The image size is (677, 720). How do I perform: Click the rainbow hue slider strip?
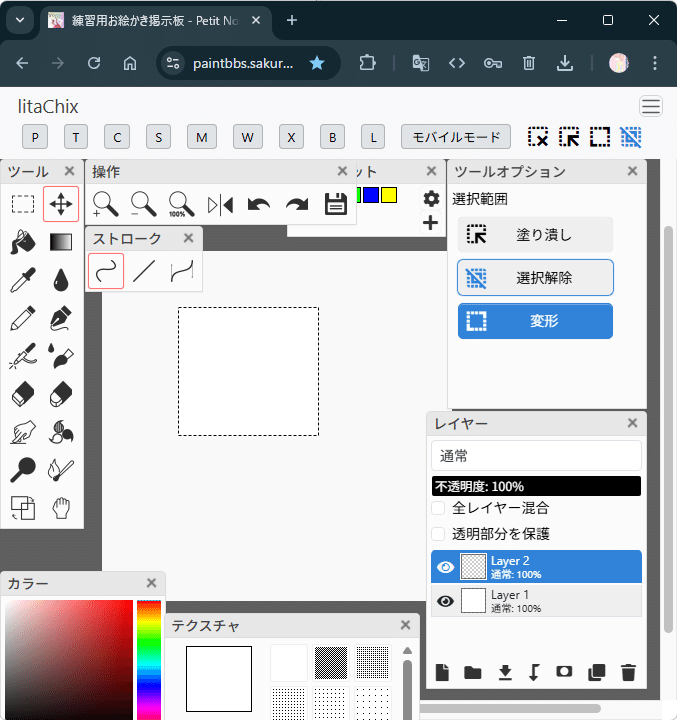tap(149, 659)
